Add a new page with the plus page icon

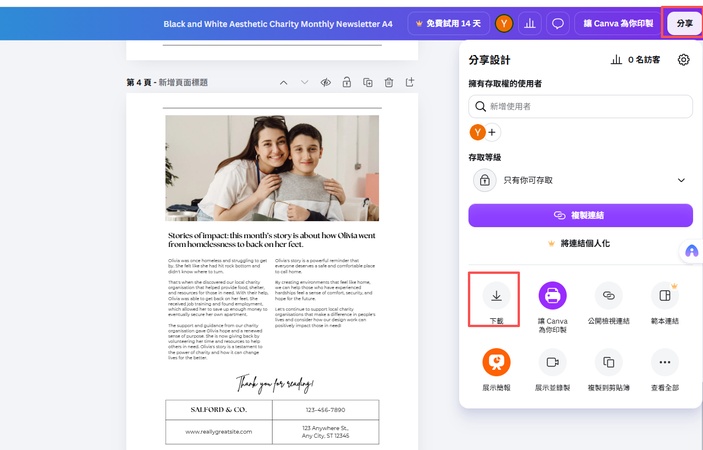pyautogui.click(x=410, y=82)
